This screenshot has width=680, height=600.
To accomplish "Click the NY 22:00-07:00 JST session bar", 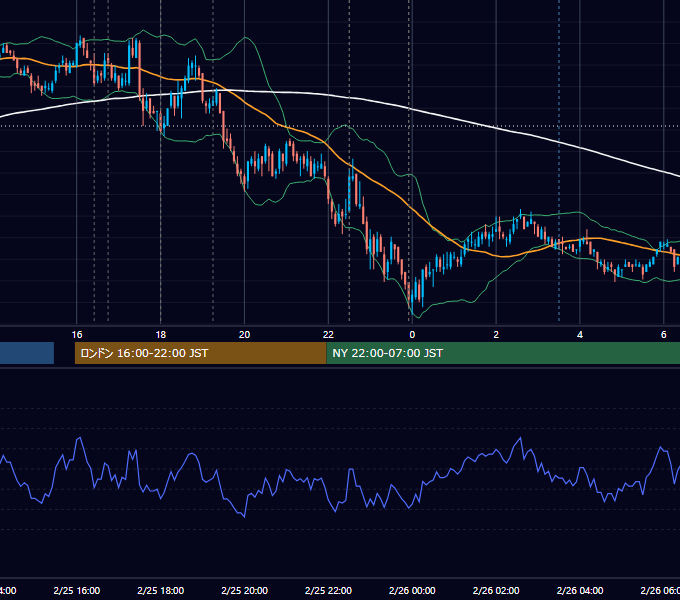I will [503, 353].
